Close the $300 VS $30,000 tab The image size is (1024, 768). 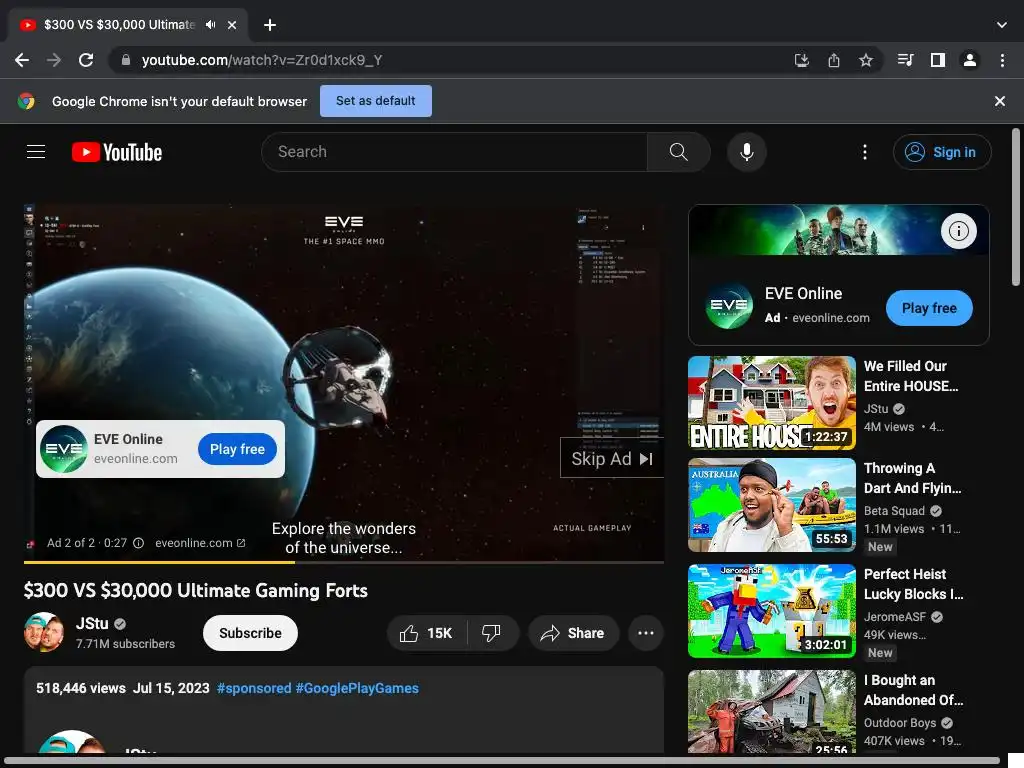232,25
